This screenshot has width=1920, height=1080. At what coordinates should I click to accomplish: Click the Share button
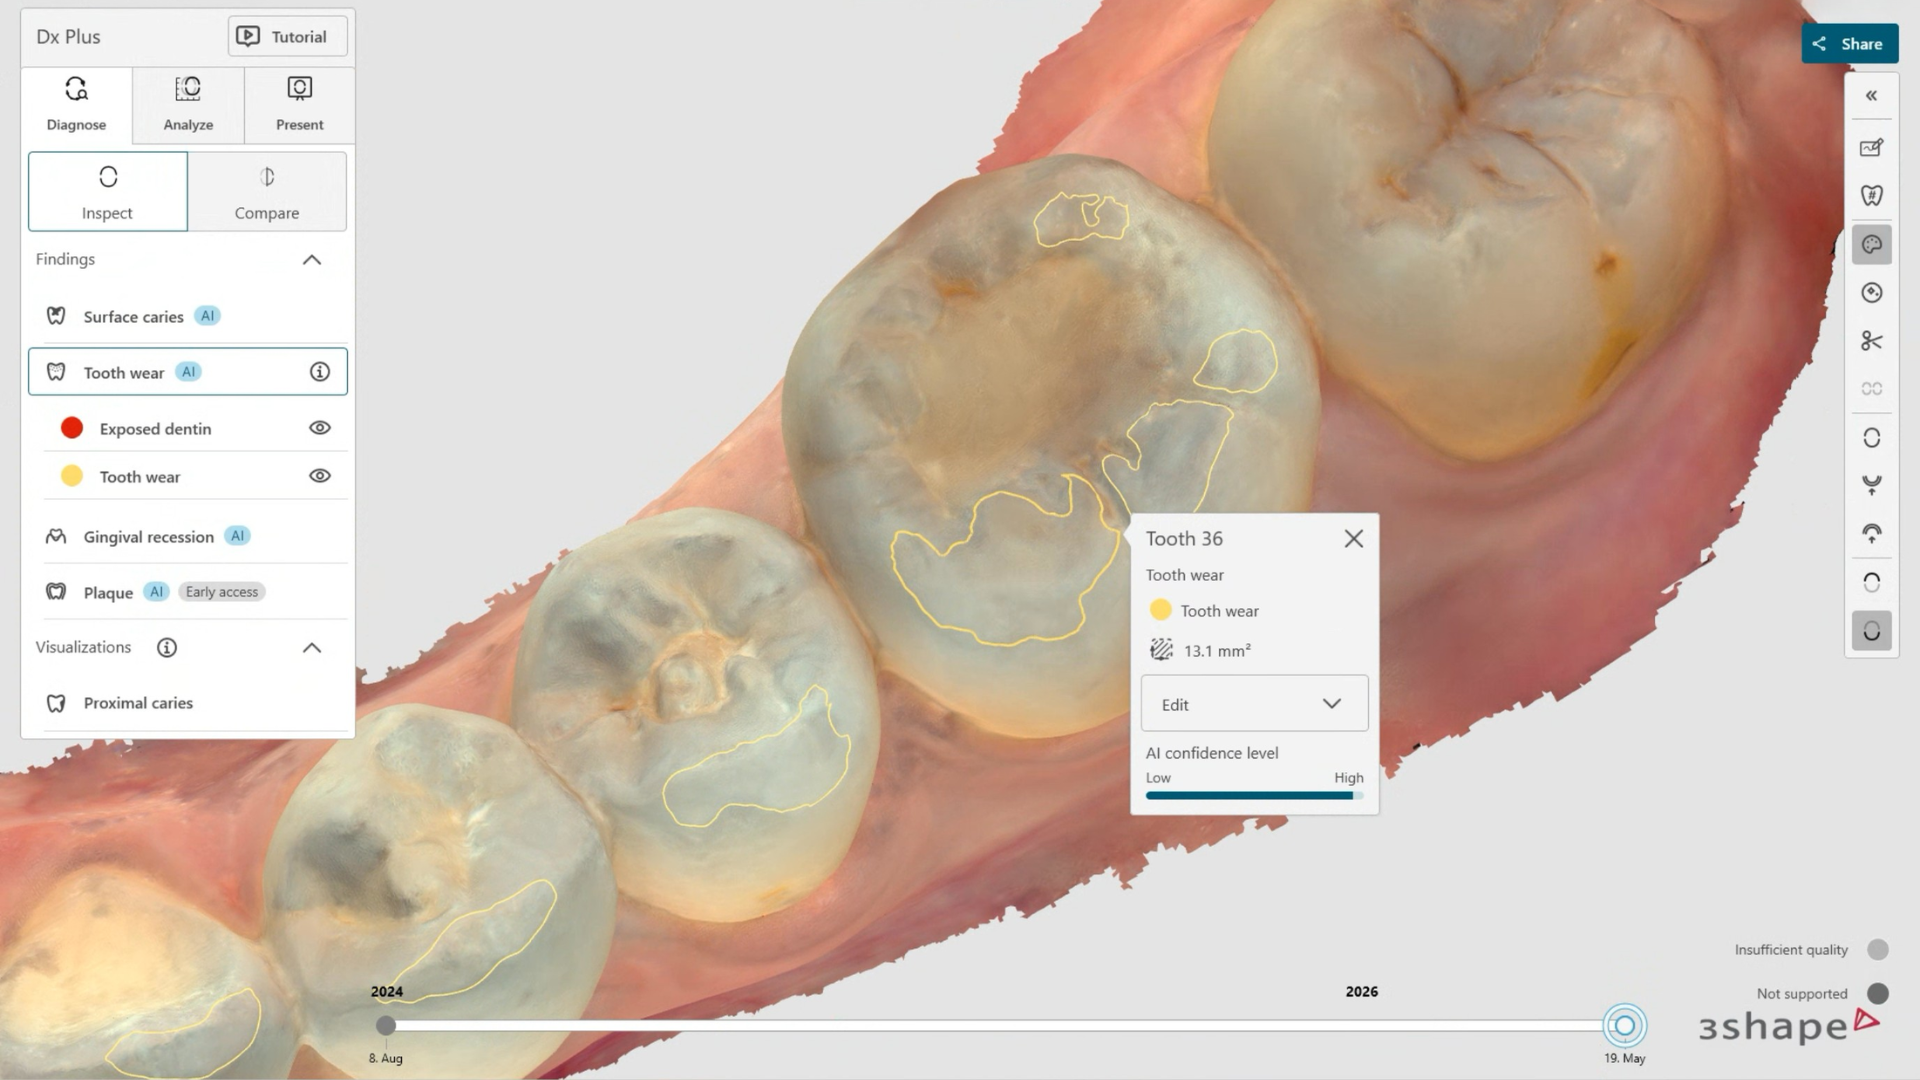coord(1850,44)
